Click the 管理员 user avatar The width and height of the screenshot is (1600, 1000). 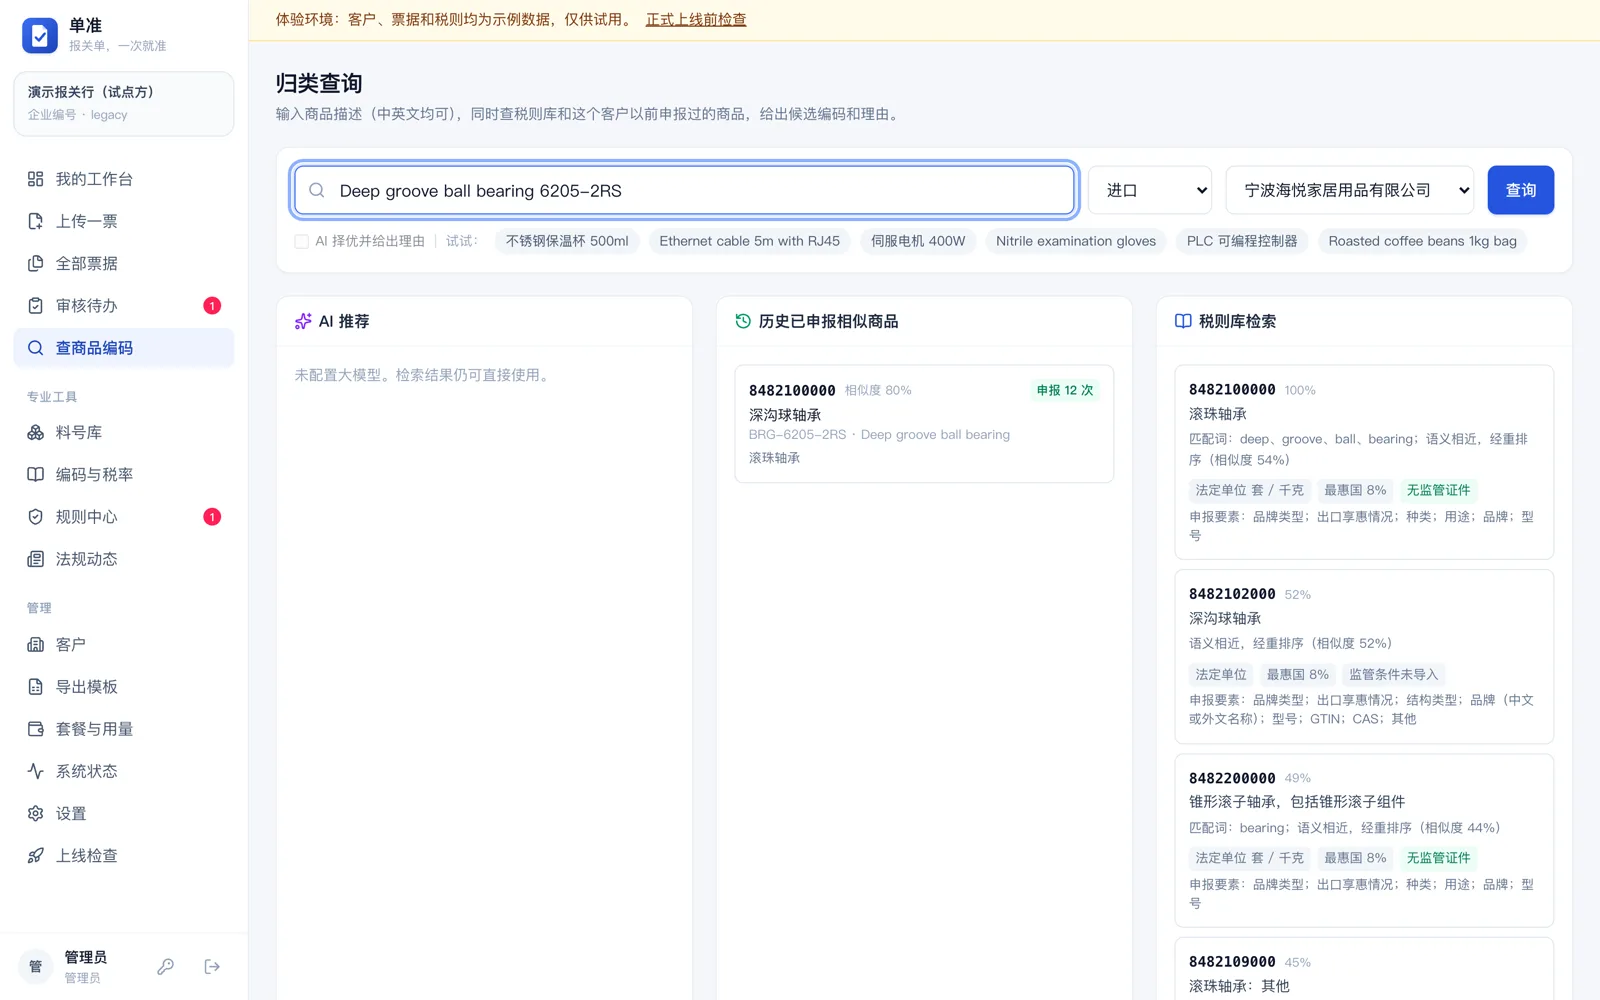click(36, 966)
